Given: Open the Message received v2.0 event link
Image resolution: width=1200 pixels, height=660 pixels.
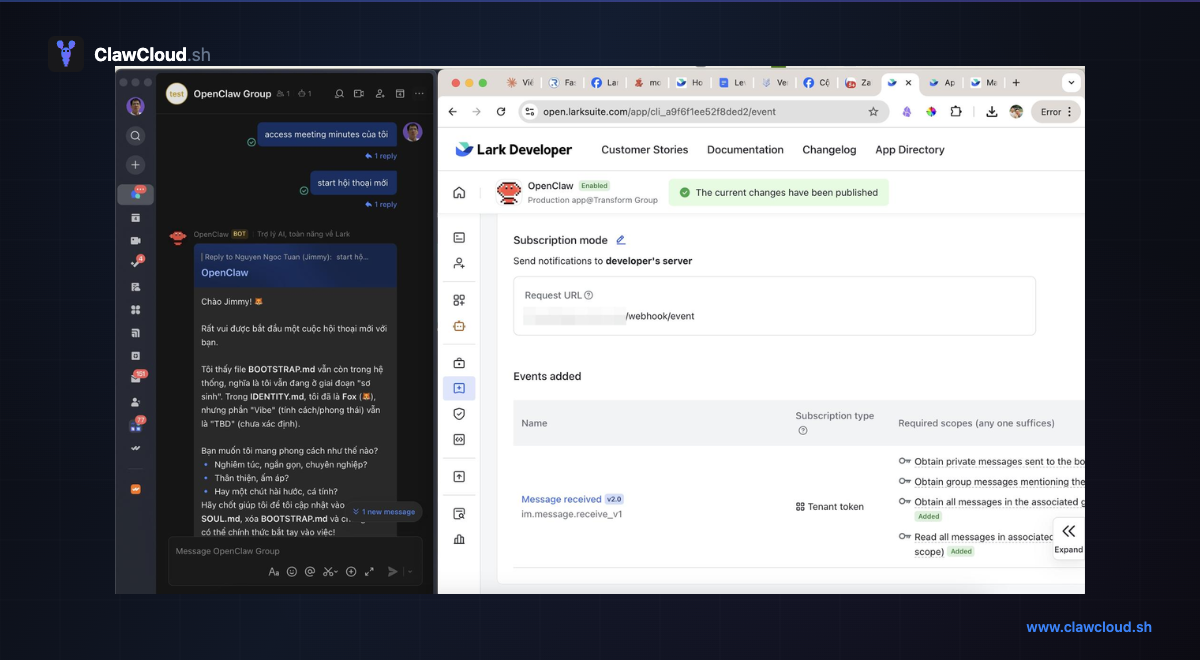Looking at the screenshot, I should (561, 498).
